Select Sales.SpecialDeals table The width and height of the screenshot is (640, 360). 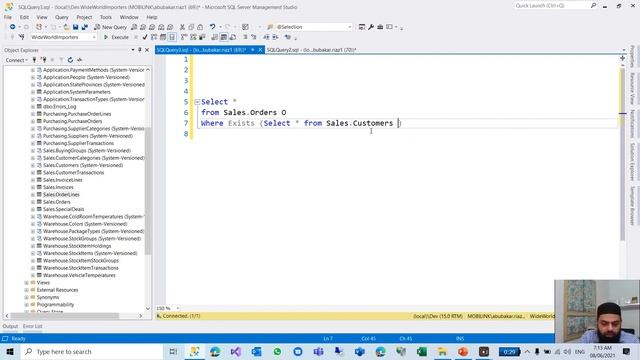click(x=64, y=209)
